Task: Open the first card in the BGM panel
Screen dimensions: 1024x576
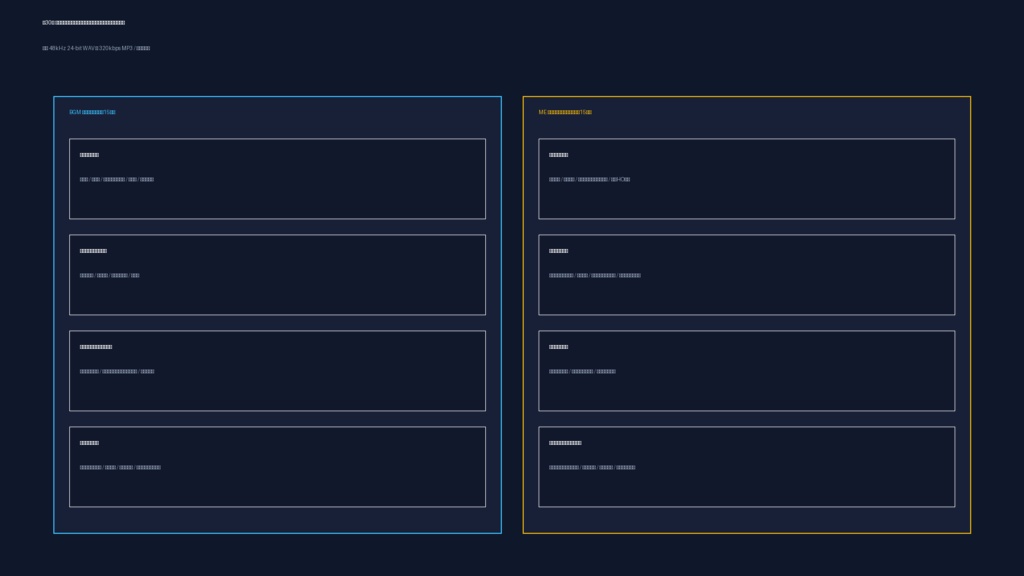Action: click(278, 179)
